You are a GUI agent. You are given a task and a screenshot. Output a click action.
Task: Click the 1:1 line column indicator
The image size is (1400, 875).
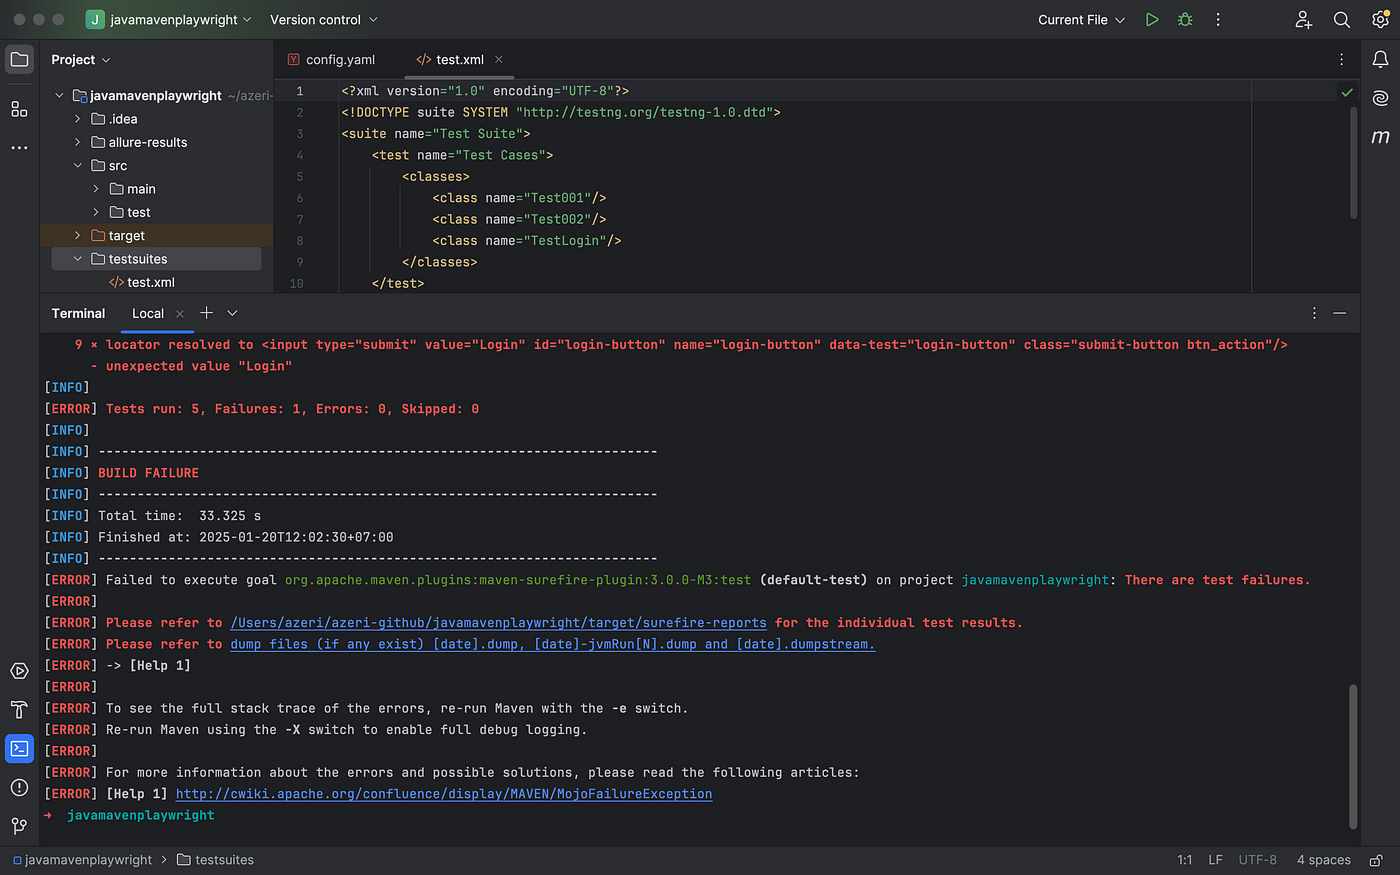(1184, 860)
